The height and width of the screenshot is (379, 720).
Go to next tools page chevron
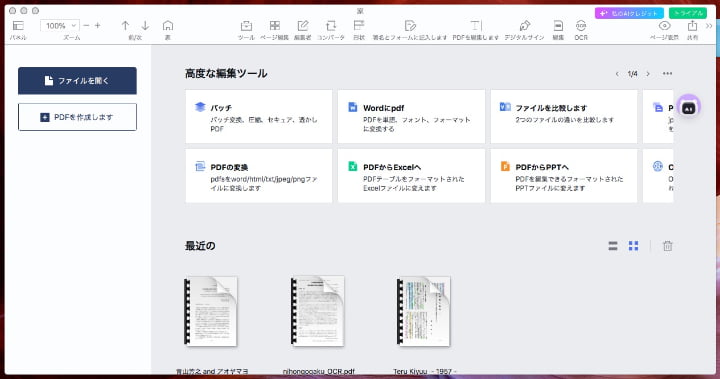point(648,74)
